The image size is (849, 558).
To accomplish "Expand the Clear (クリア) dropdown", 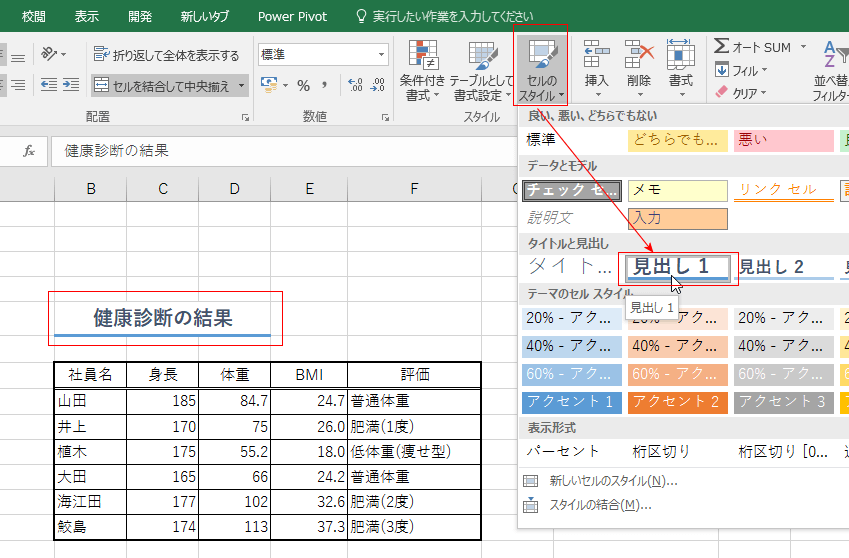I will [x=742, y=93].
